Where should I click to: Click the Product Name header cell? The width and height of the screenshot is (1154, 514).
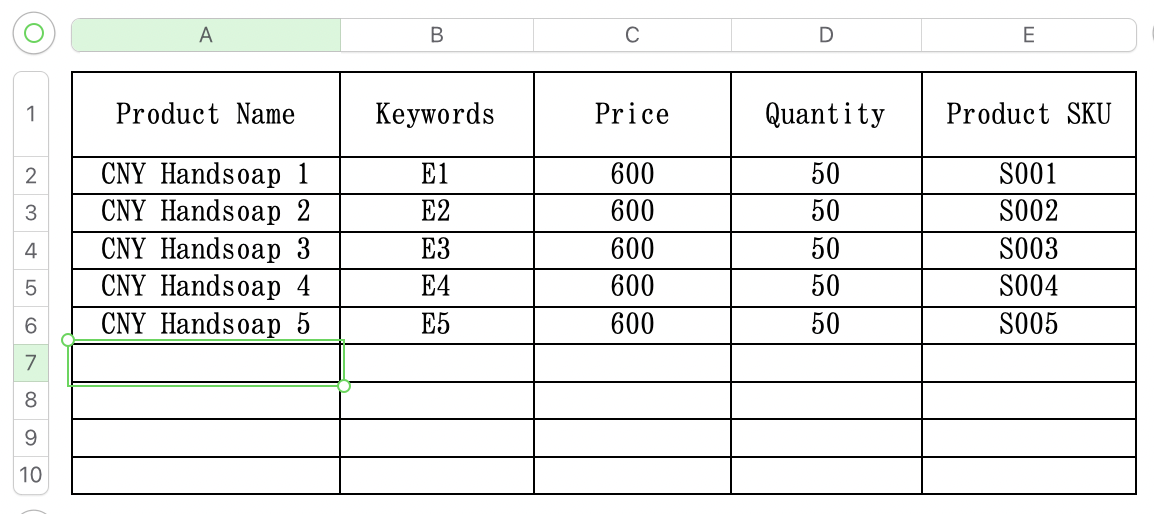tap(206, 114)
